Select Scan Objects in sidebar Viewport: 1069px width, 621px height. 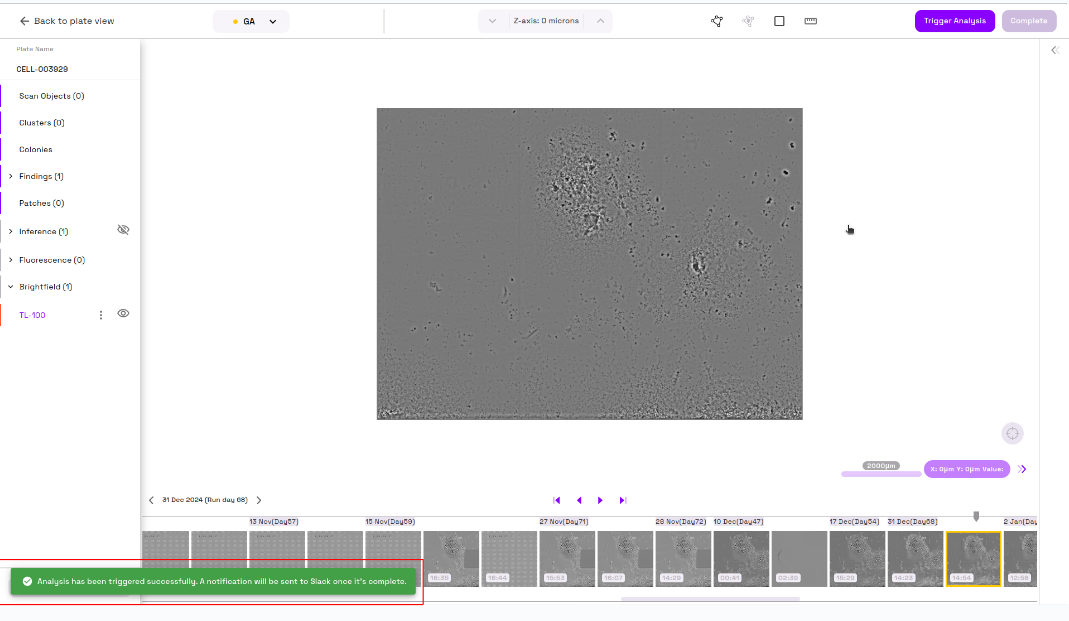point(51,96)
